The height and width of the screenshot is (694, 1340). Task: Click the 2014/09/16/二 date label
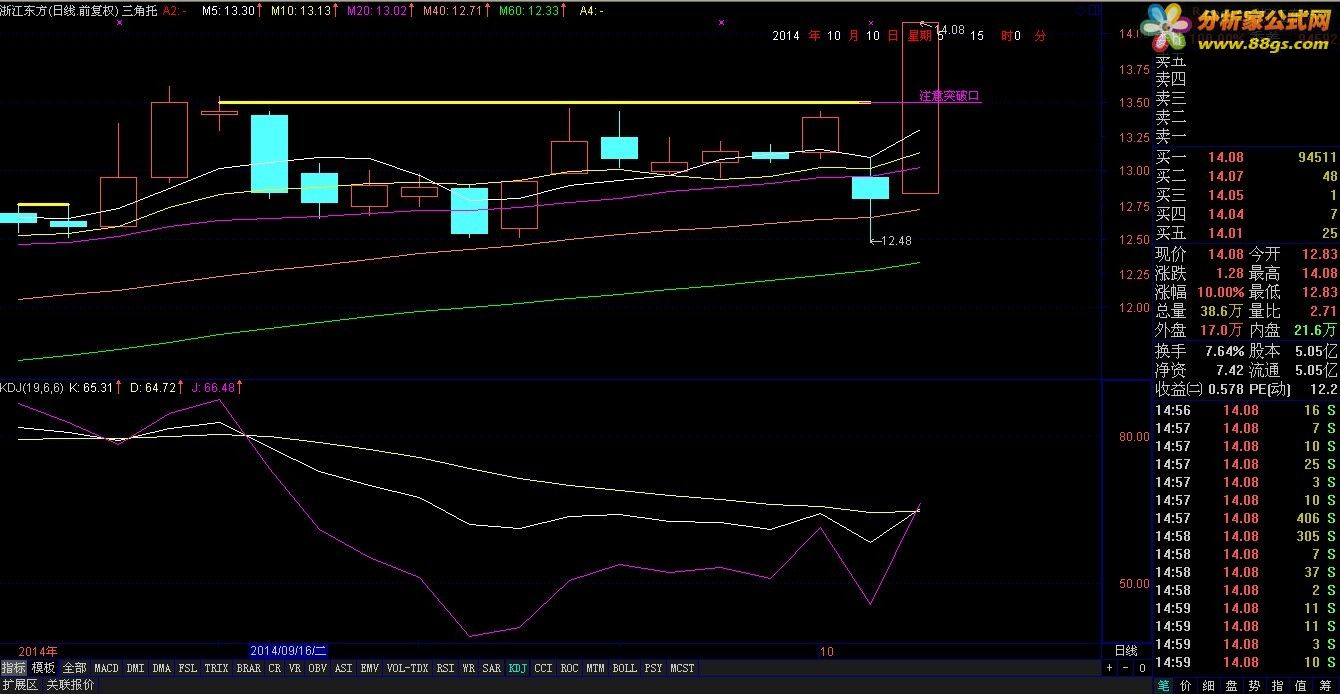pyautogui.click(x=288, y=651)
